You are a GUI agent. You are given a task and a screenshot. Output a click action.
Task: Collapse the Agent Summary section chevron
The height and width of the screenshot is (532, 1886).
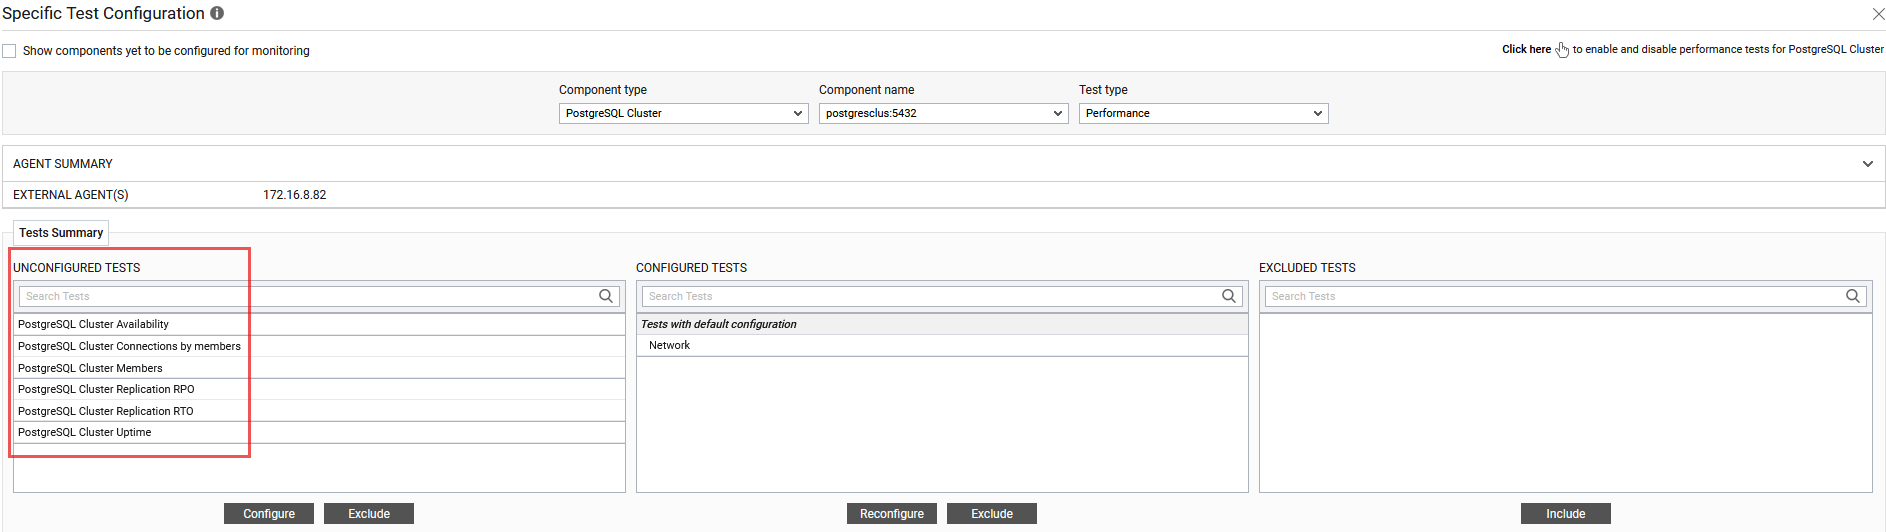coord(1867,164)
